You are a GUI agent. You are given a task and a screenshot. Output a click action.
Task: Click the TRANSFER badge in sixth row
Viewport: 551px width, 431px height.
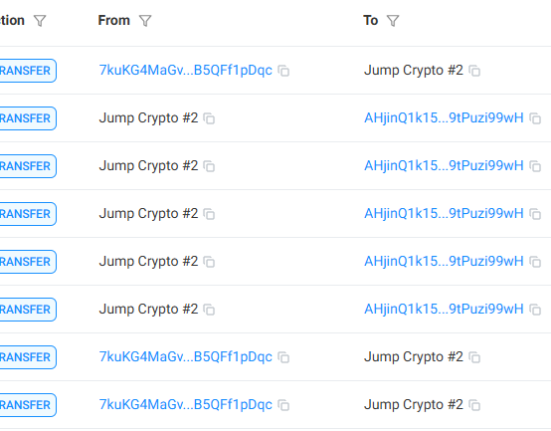click(x=28, y=309)
